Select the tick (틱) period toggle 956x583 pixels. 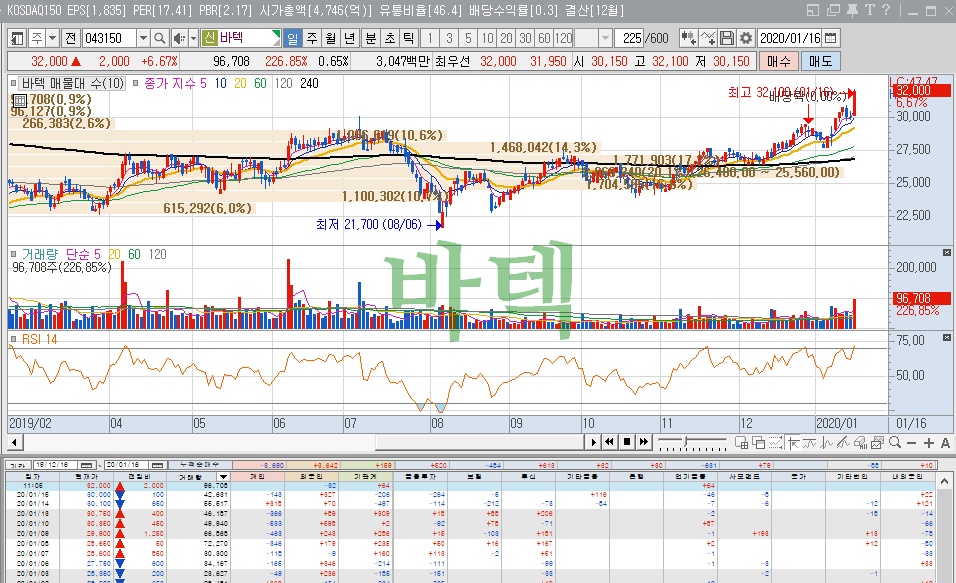pyautogui.click(x=408, y=38)
